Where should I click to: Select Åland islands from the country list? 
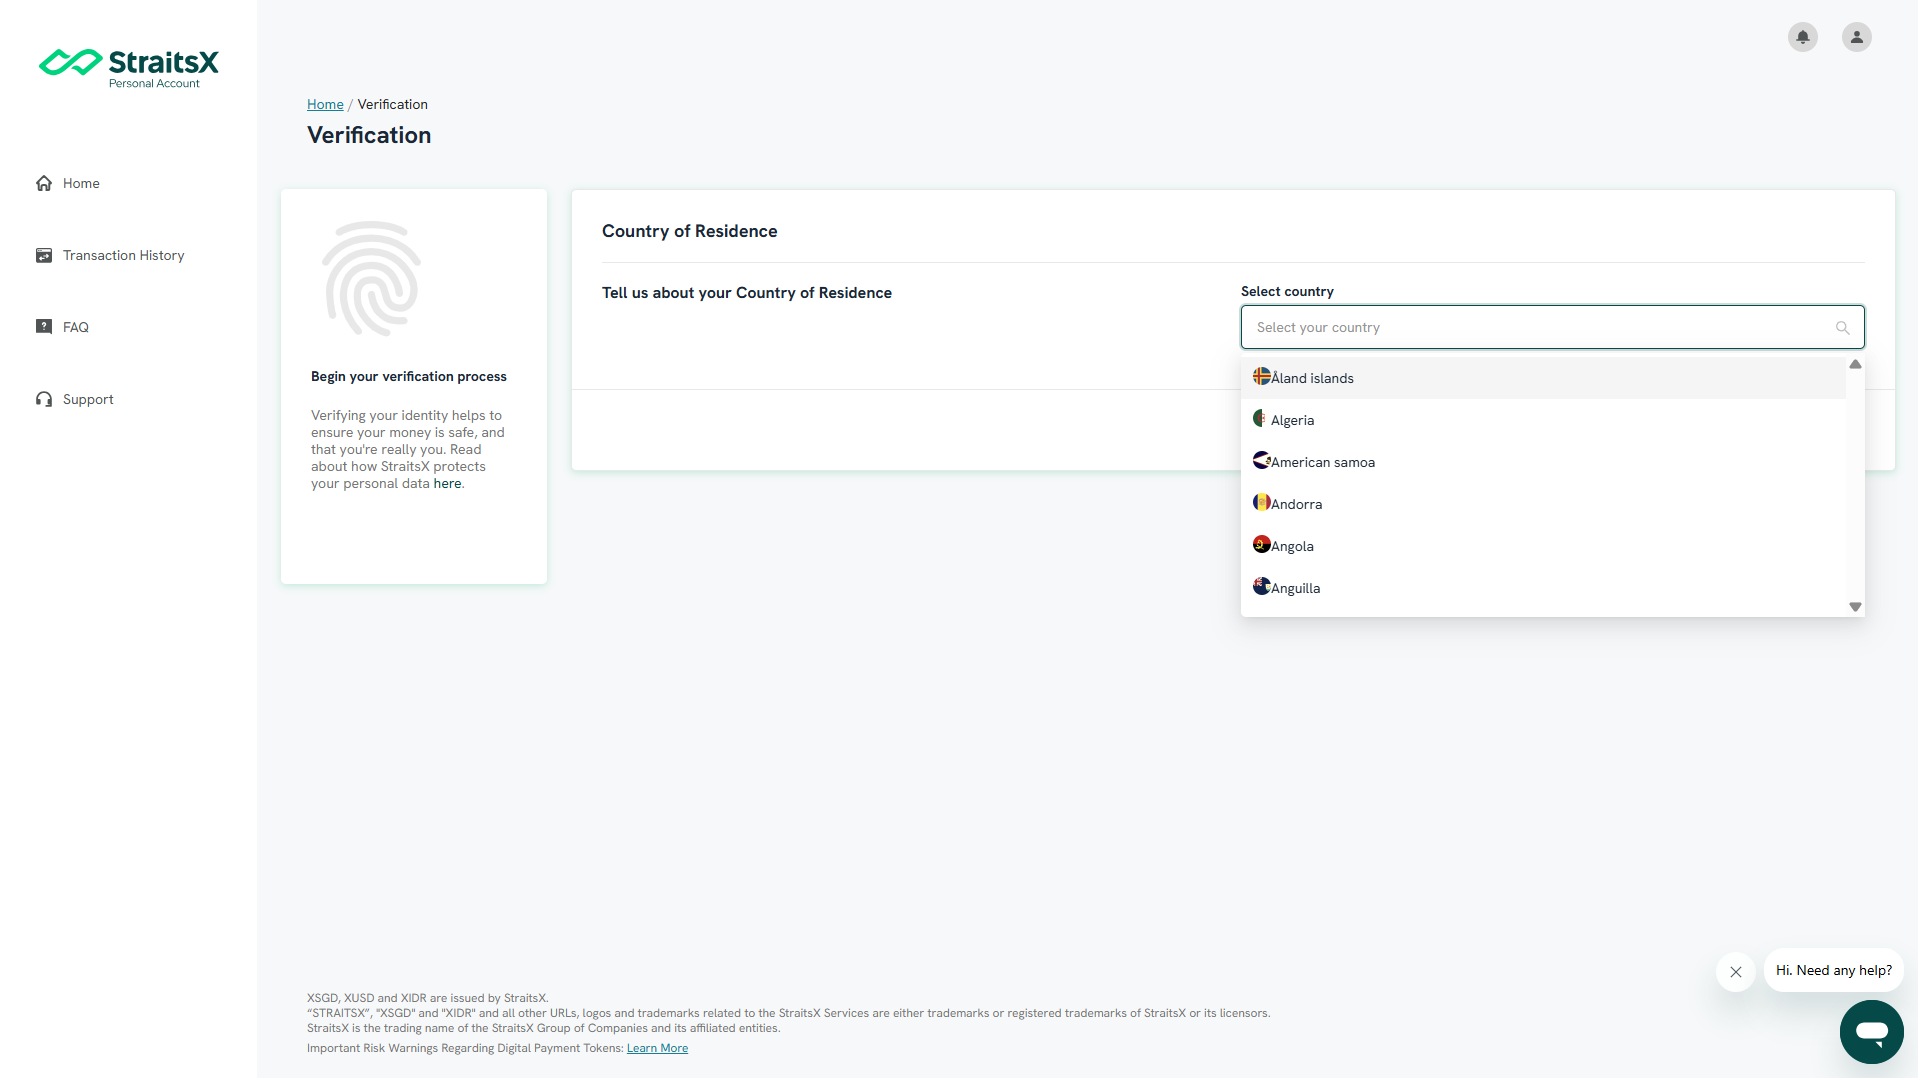pos(1543,378)
